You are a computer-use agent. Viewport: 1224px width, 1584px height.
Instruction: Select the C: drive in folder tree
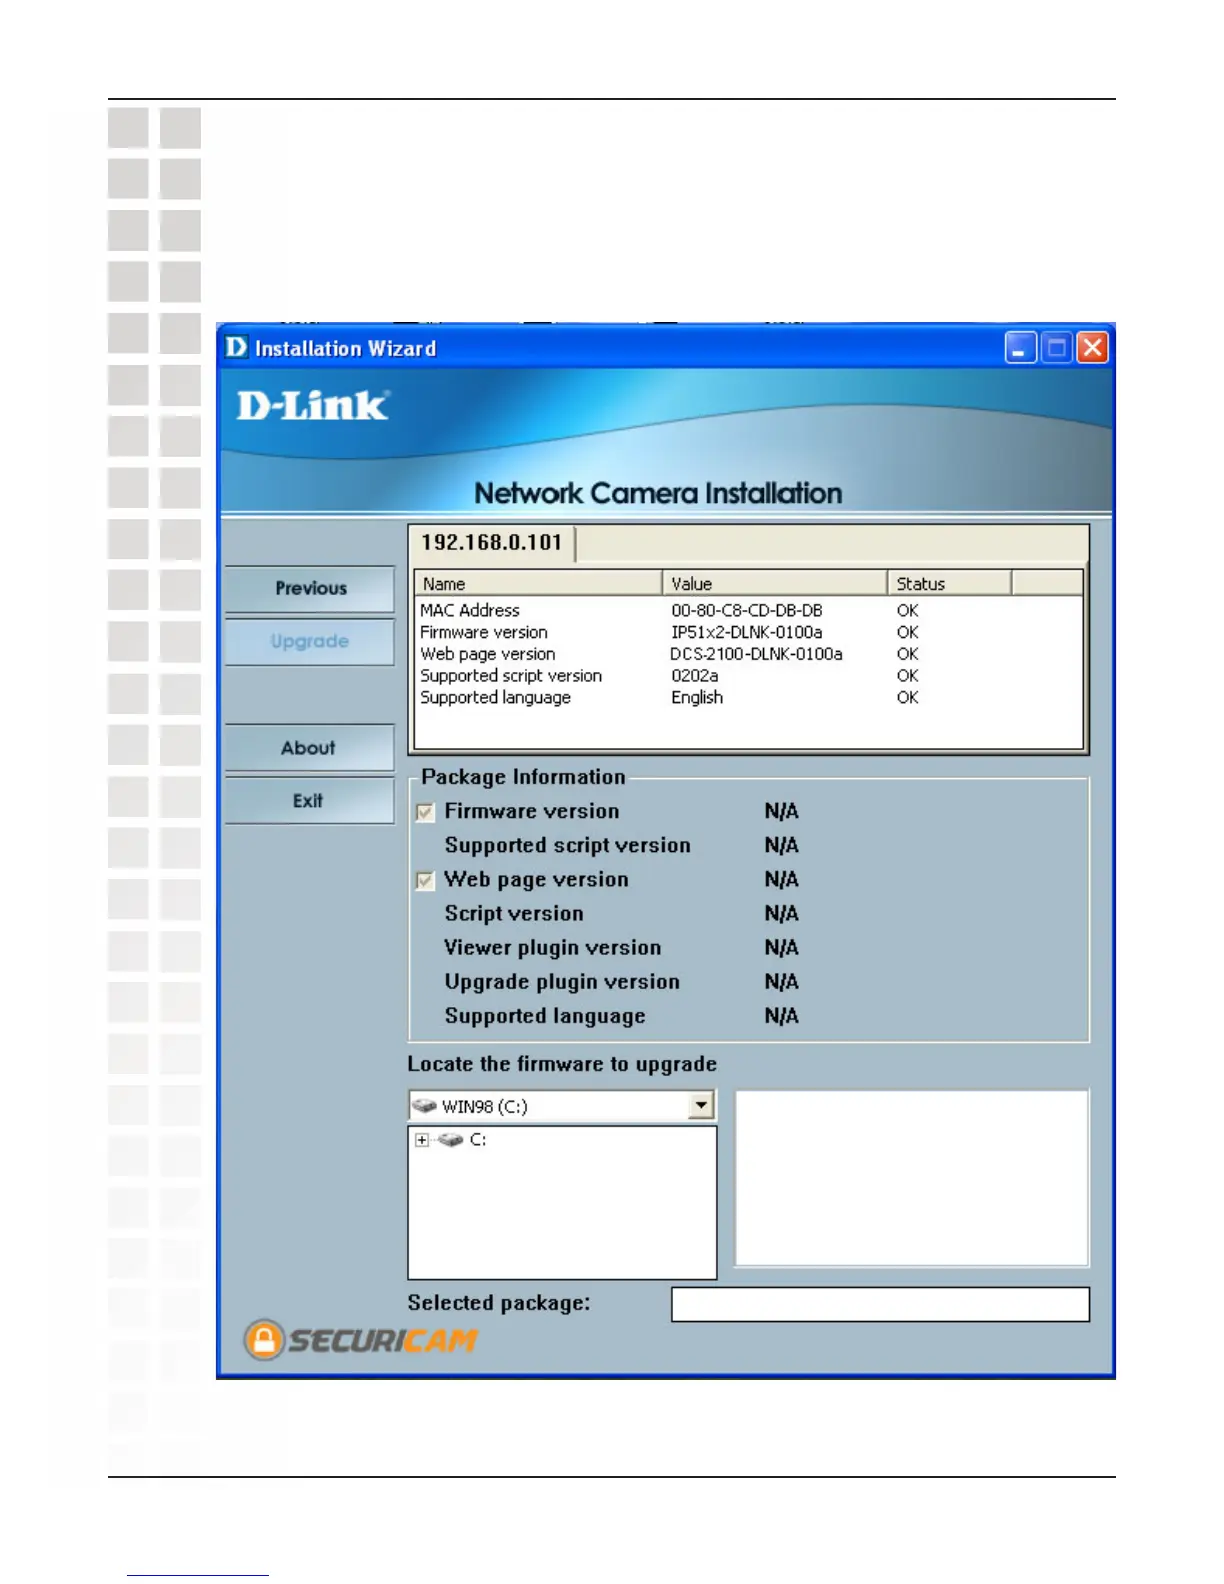478,1140
